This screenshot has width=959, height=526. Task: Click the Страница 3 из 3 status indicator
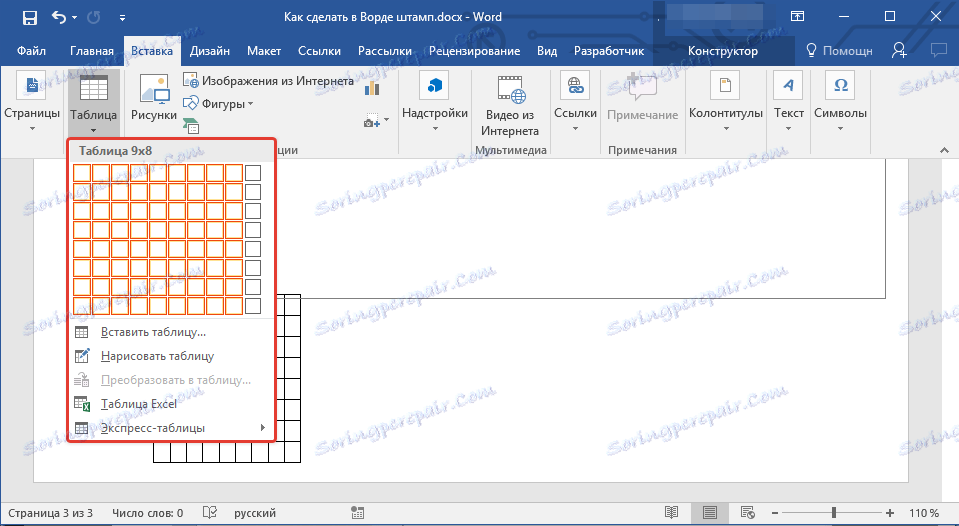click(50, 513)
